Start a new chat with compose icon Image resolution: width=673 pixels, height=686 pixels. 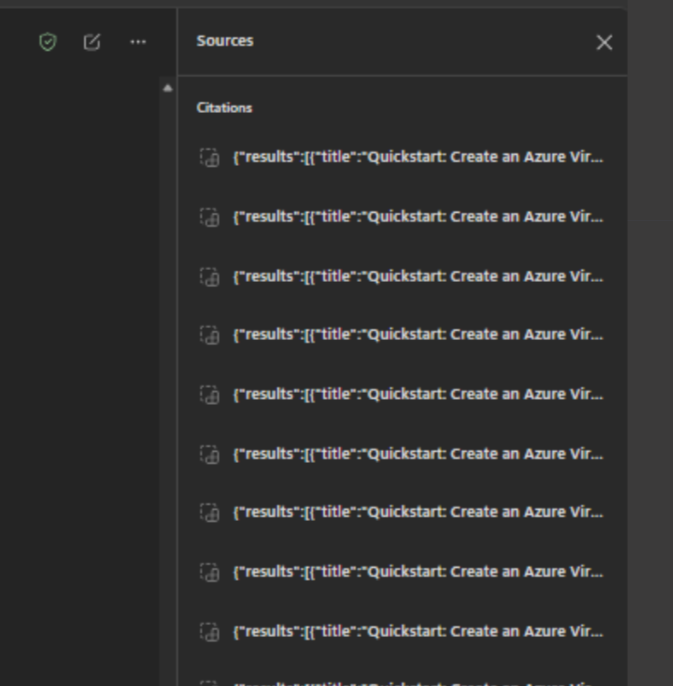tap(92, 42)
